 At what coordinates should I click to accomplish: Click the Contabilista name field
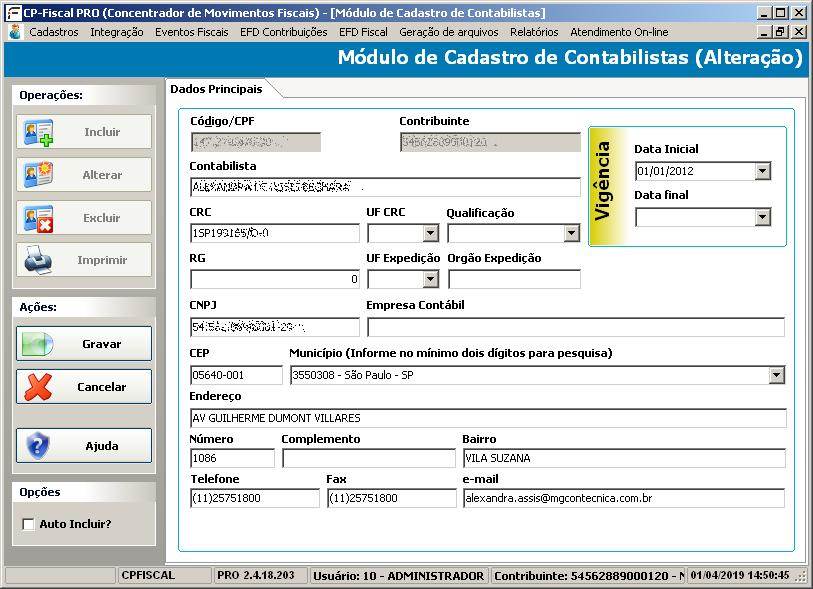click(x=385, y=187)
